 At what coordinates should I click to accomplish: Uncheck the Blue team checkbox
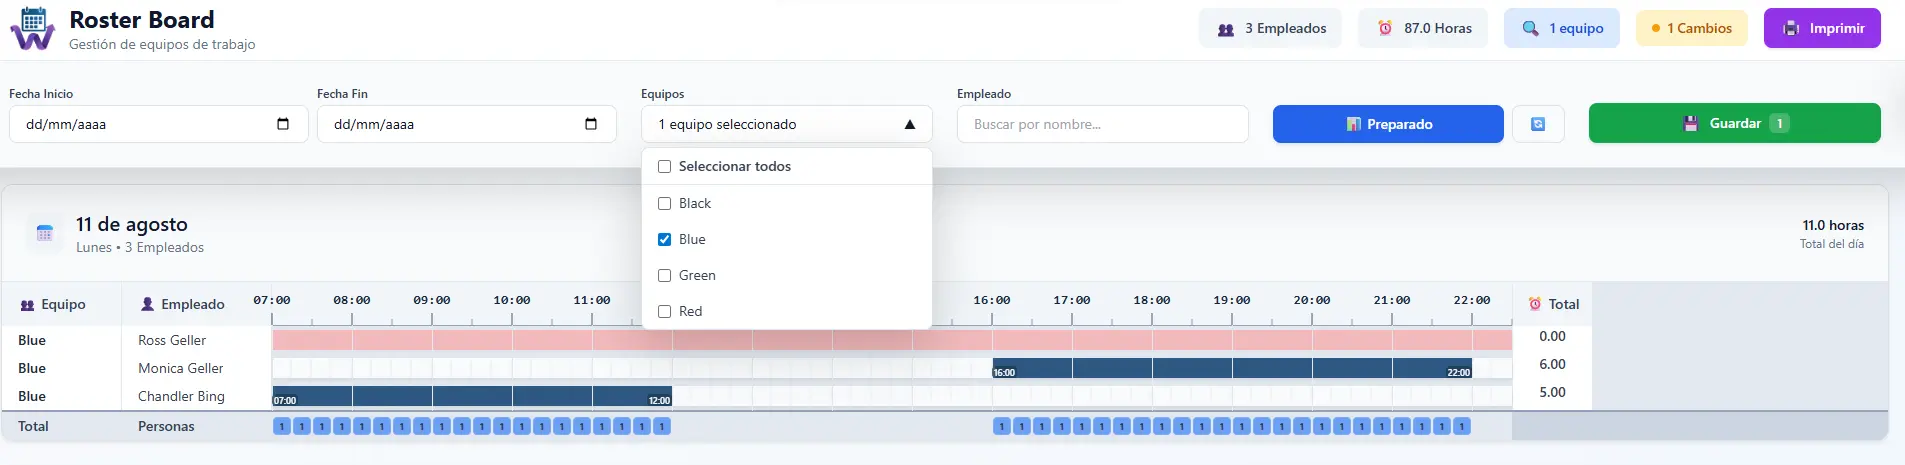click(664, 239)
